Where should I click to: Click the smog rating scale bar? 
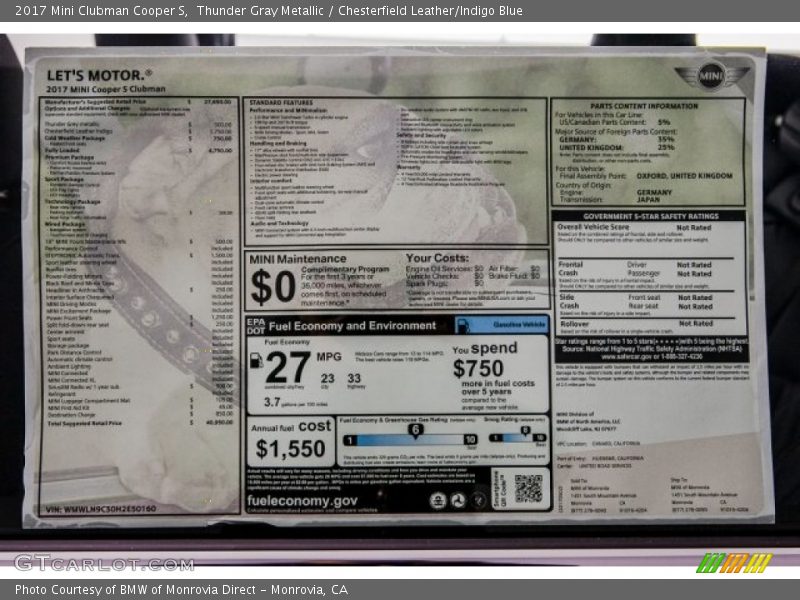(517, 438)
